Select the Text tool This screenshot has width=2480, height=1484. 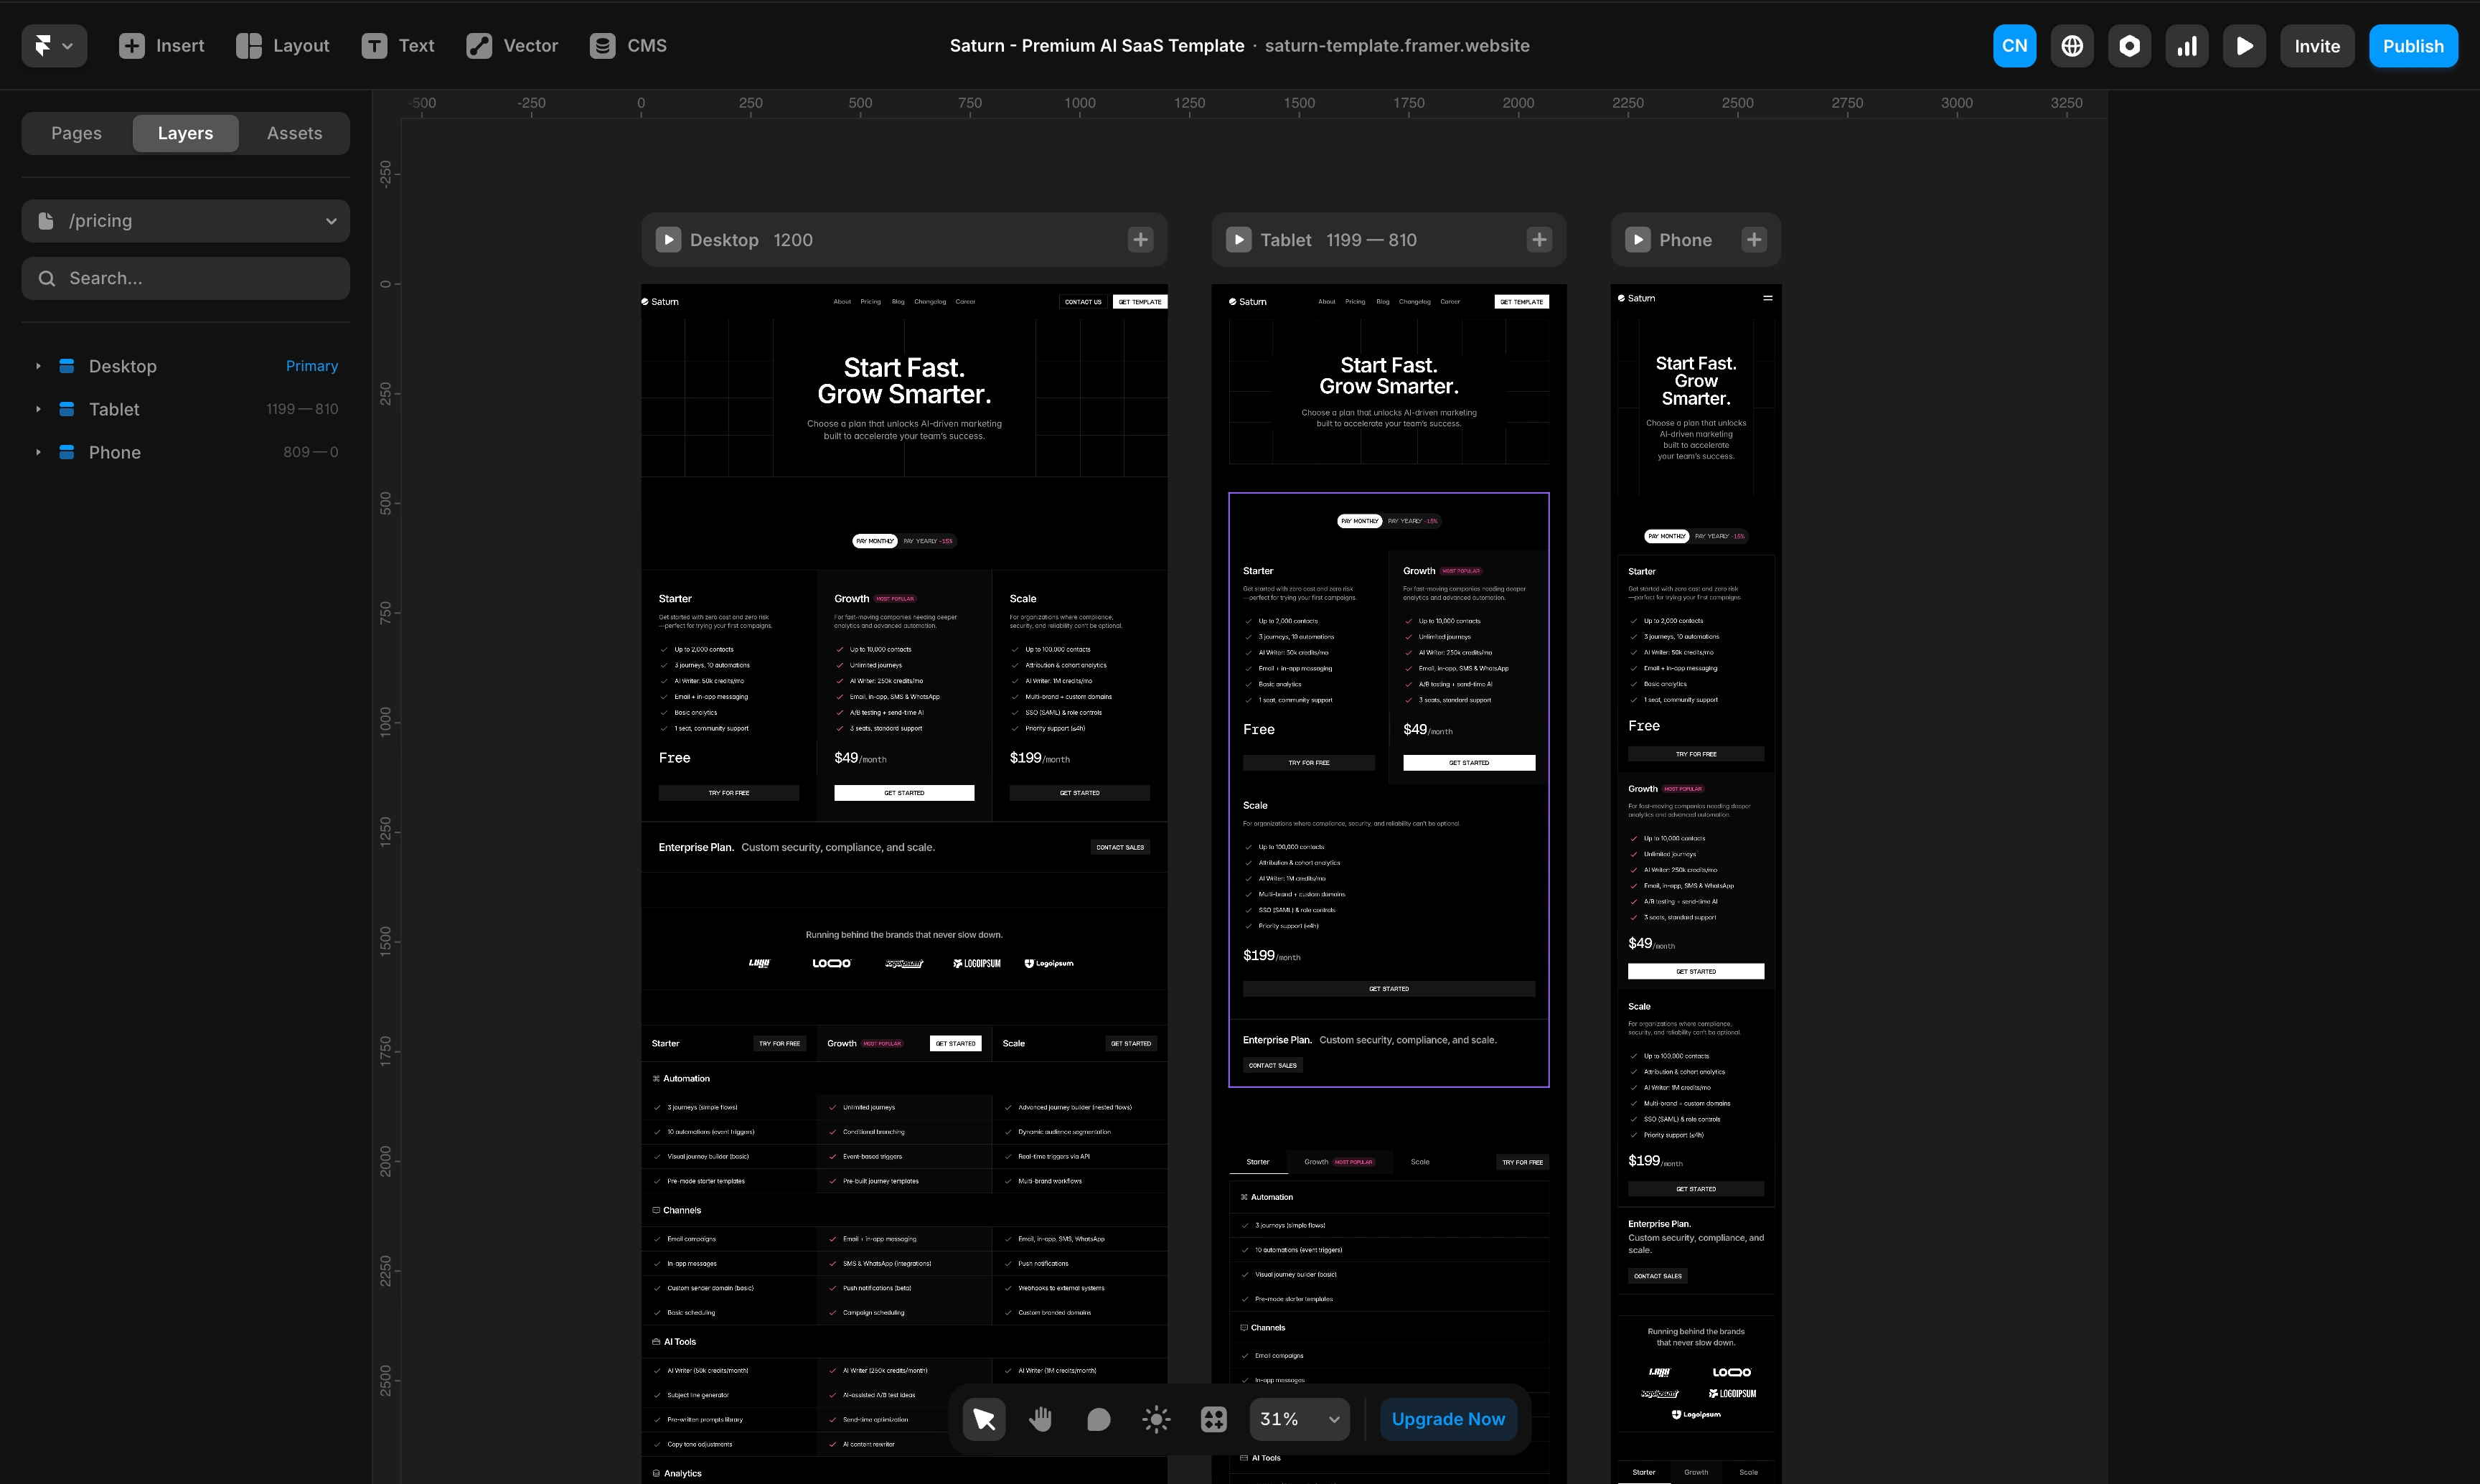tap(398, 45)
